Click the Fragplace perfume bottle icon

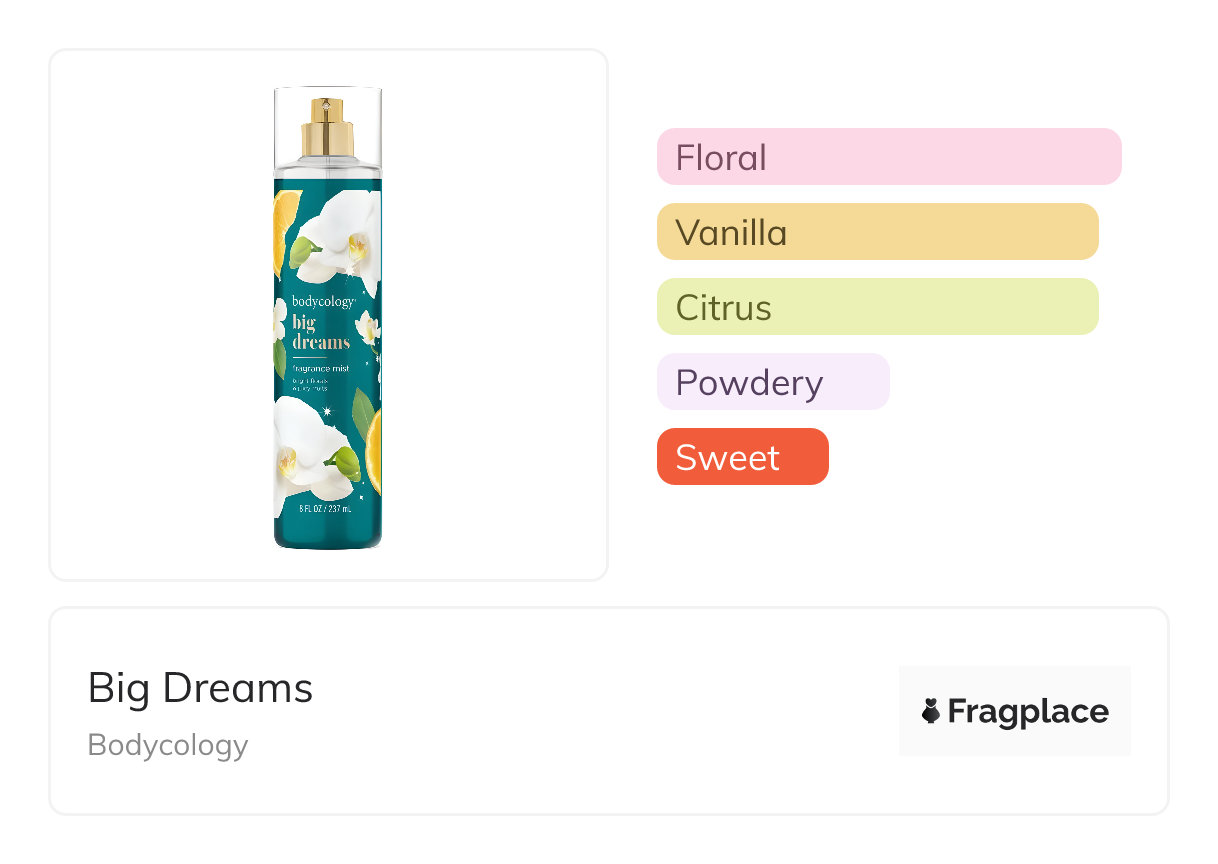point(931,712)
